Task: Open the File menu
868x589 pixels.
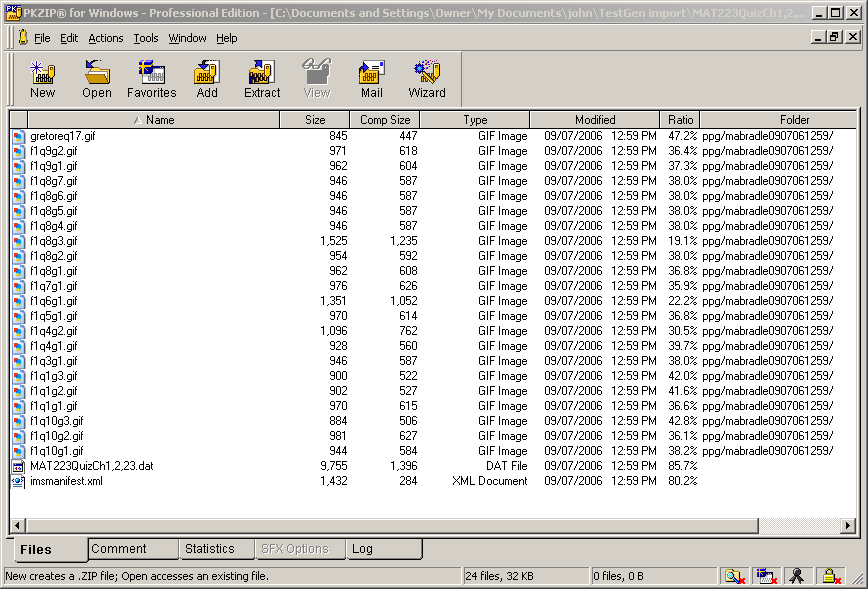Action: click(42, 38)
